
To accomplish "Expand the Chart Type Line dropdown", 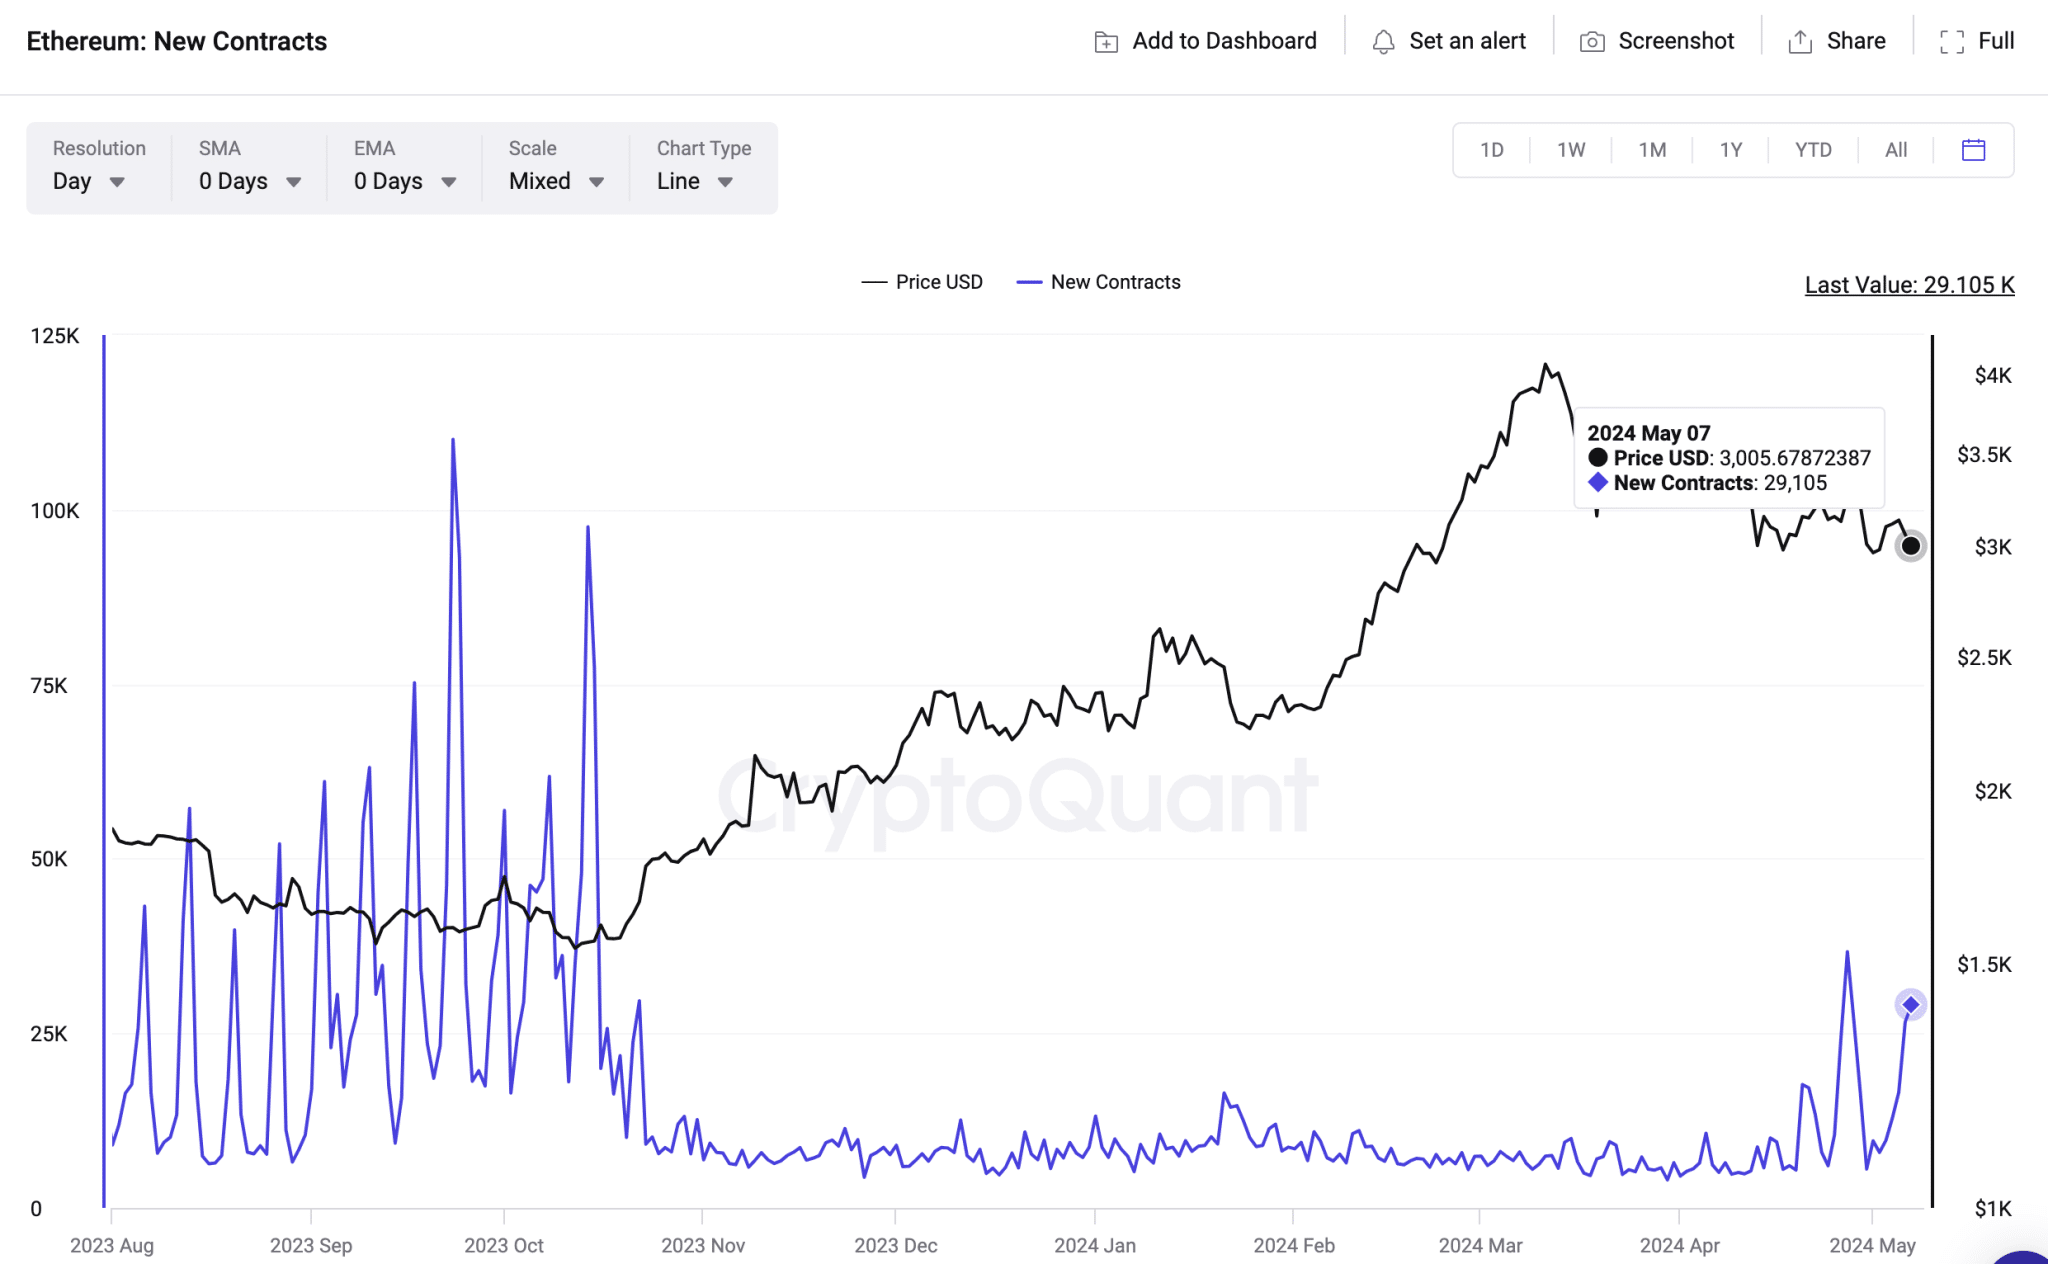I will [x=693, y=181].
